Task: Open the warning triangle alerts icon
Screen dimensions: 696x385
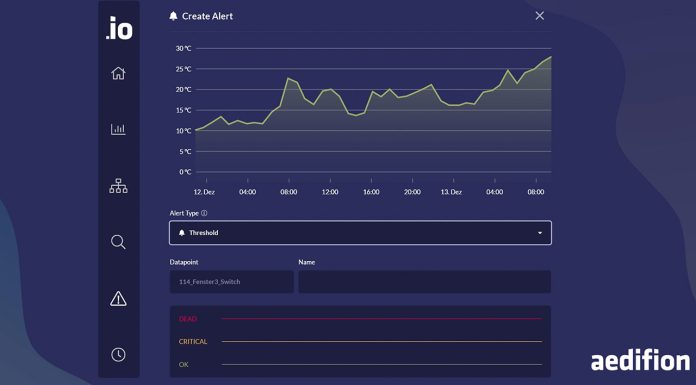Action: 118,299
